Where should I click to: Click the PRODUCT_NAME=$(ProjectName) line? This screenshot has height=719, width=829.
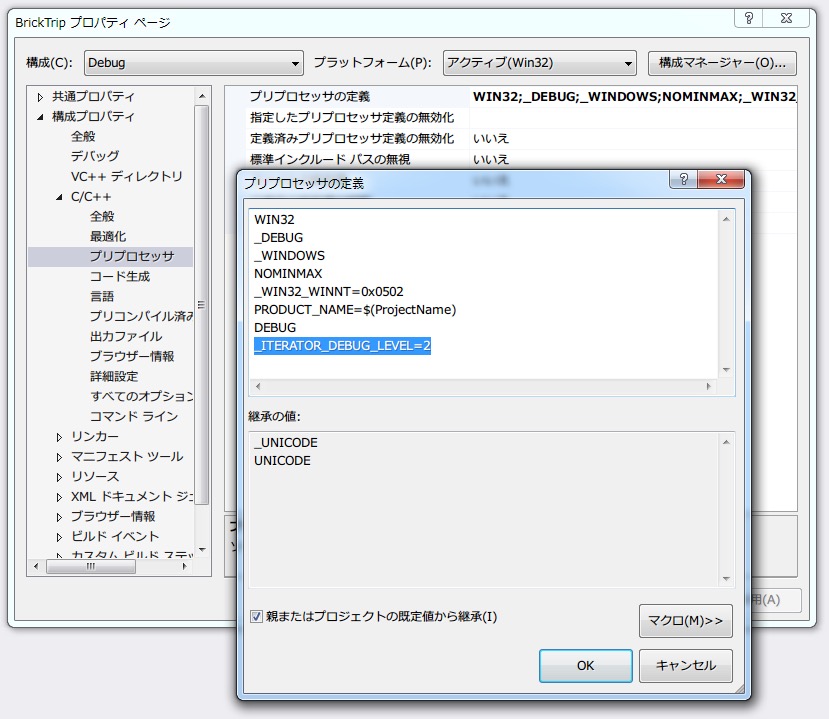(355, 309)
